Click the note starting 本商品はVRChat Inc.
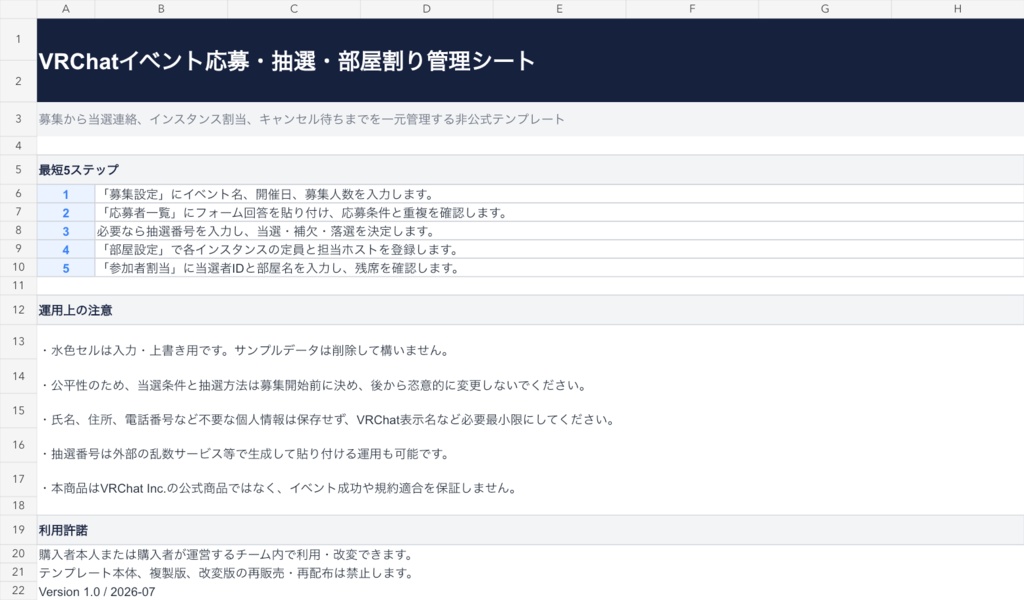This screenshot has width=1024, height=600. tap(279, 488)
